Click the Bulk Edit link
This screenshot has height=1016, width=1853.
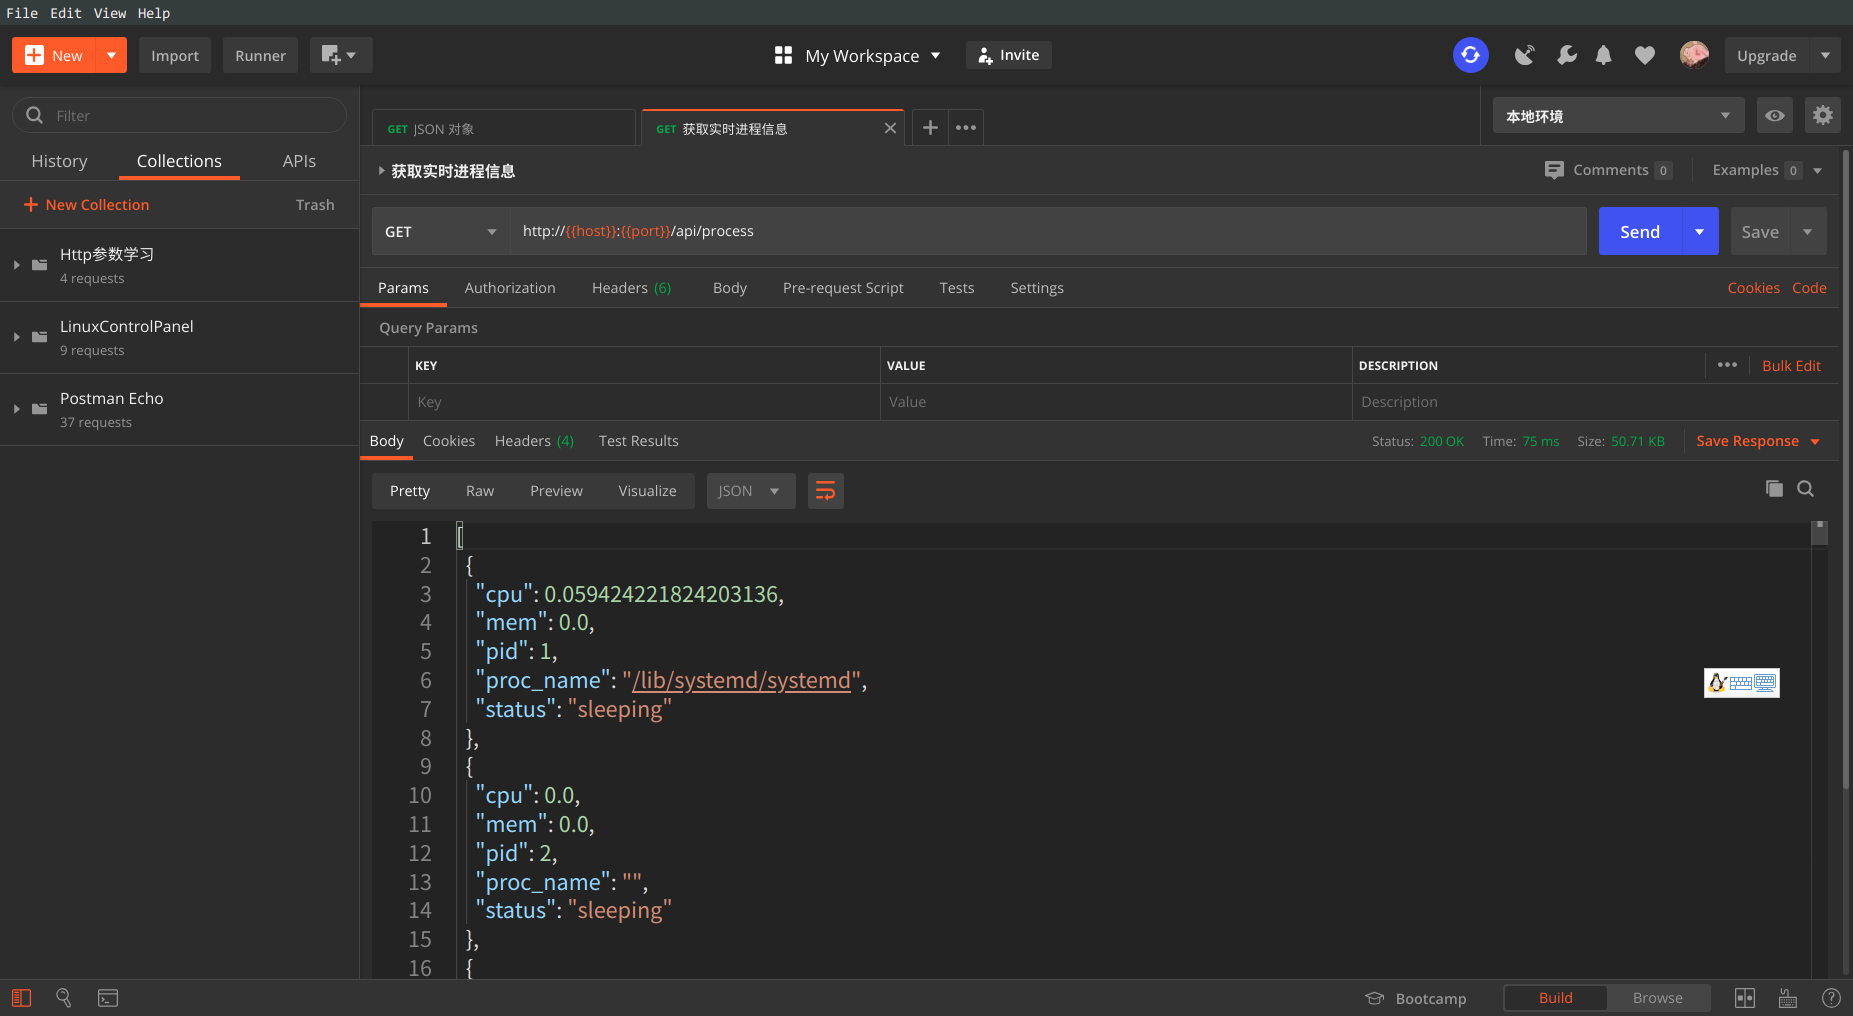point(1790,366)
